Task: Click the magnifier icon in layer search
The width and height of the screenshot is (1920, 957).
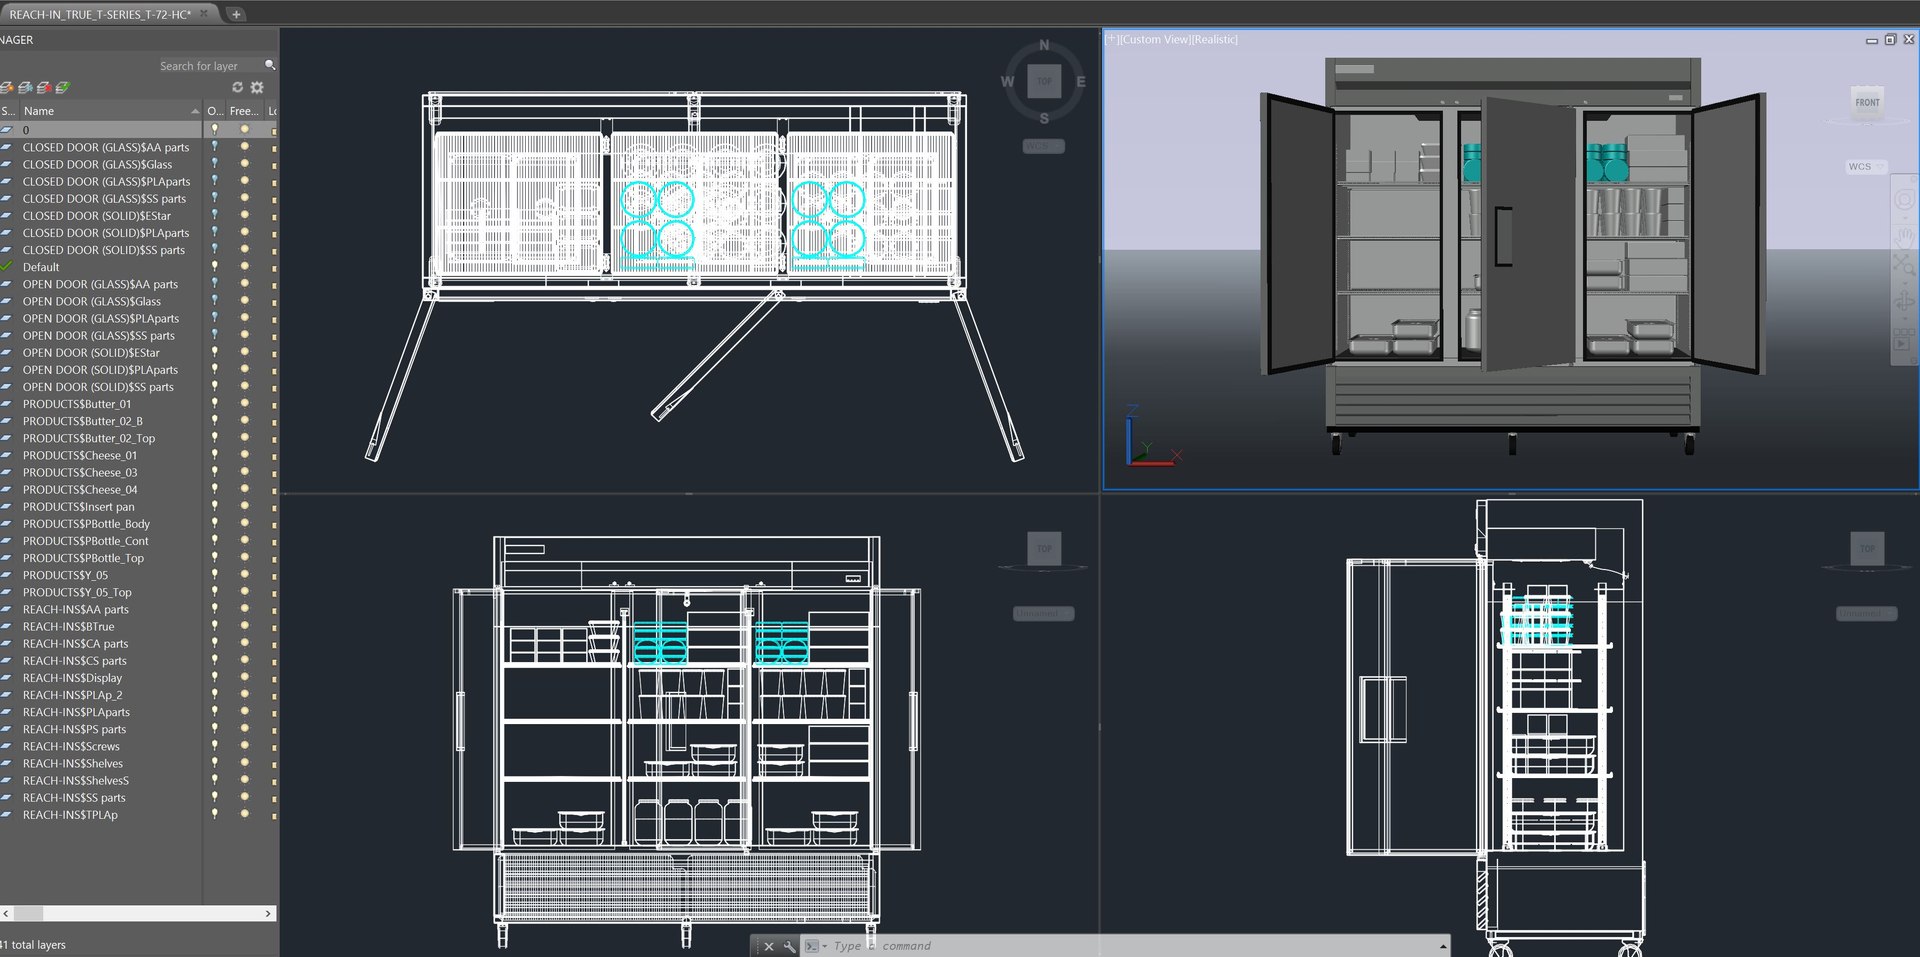Action: point(270,65)
